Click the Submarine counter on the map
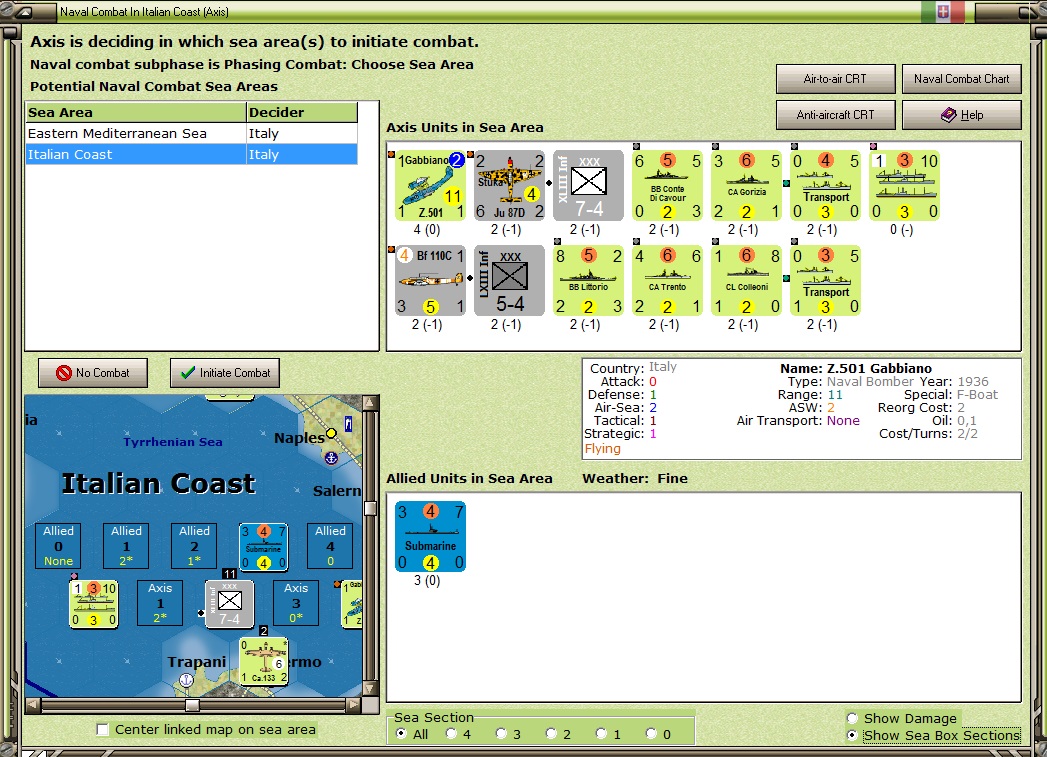Viewport: 1047px width, 757px height. click(x=264, y=547)
